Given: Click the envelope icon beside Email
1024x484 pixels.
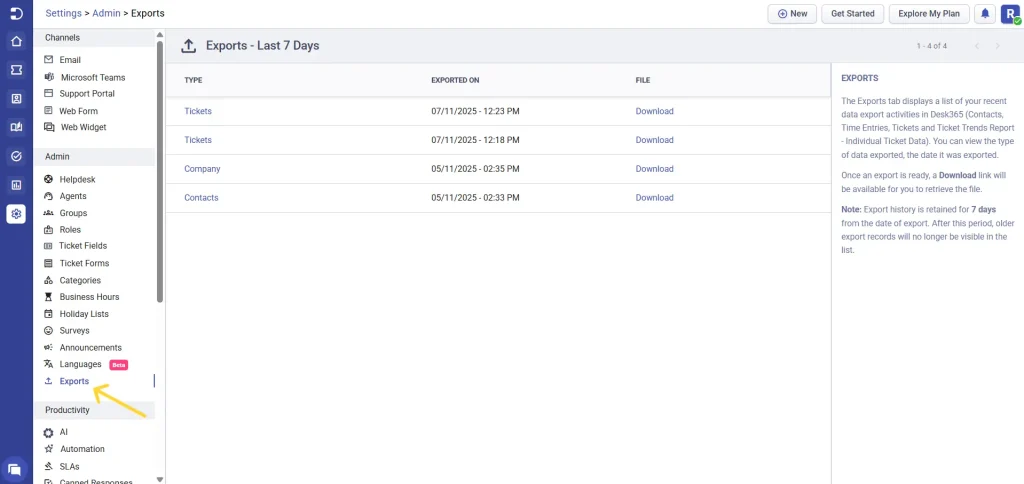Looking at the screenshot, I should point(48,59).
